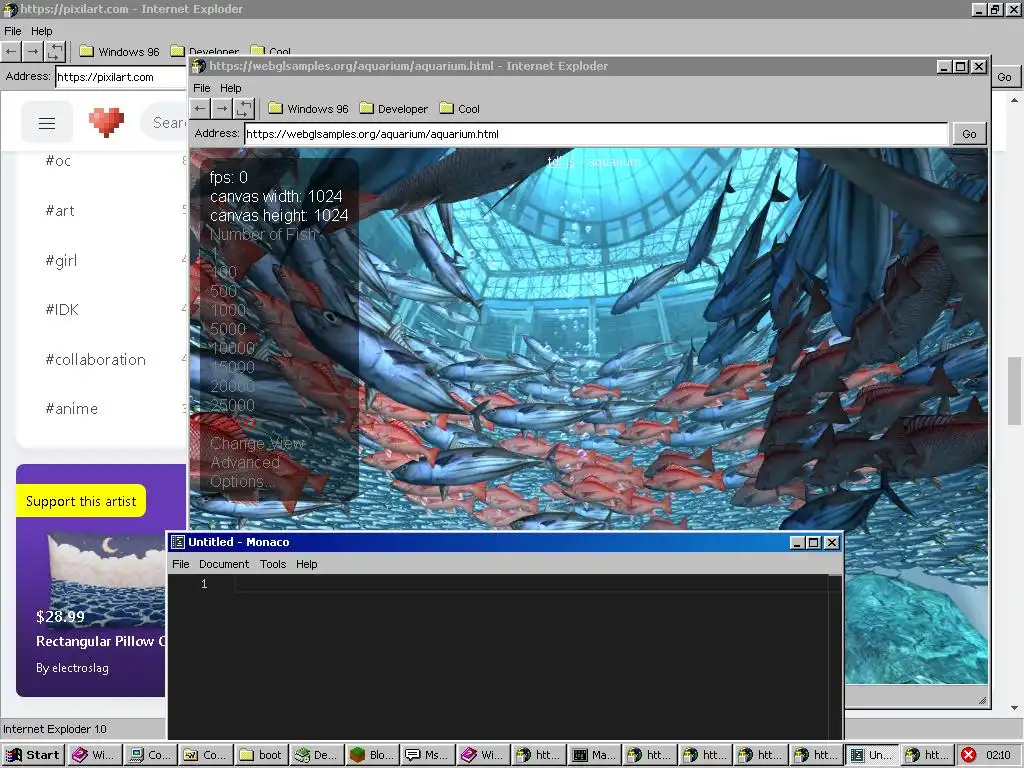Click the #oc hashtag
This screenshot has height=768, width=1024.
point(58,161)
